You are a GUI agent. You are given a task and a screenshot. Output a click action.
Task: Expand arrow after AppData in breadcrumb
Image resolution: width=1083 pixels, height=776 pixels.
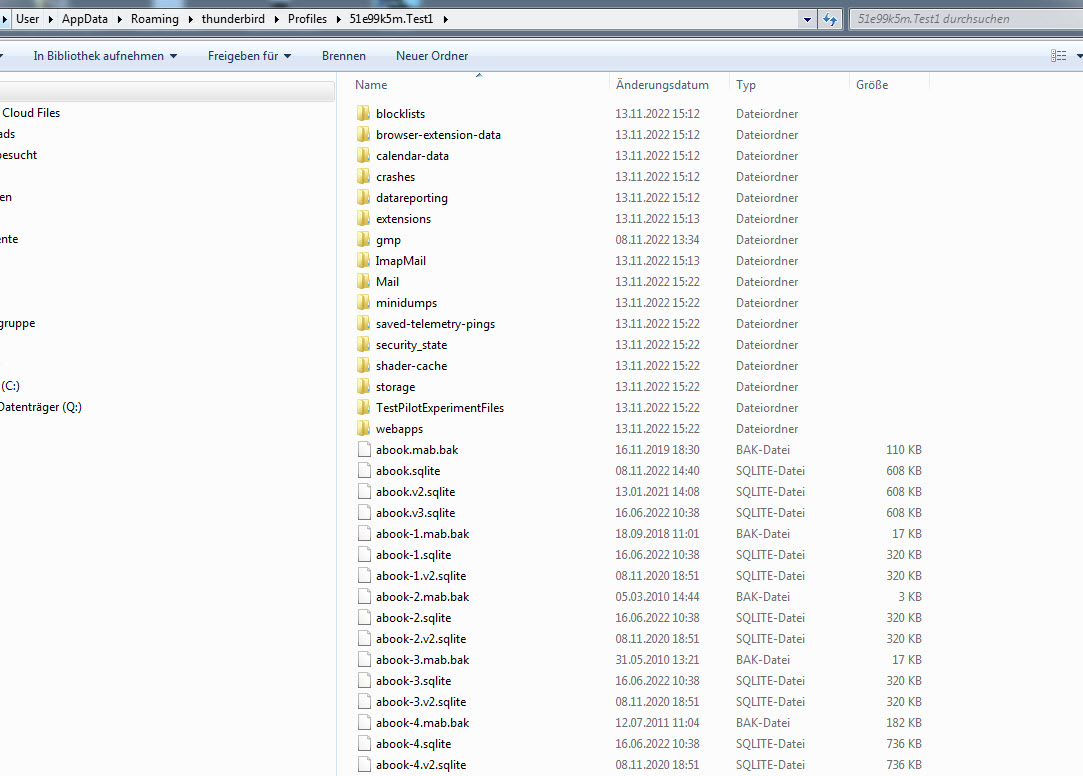click(119, 19)
